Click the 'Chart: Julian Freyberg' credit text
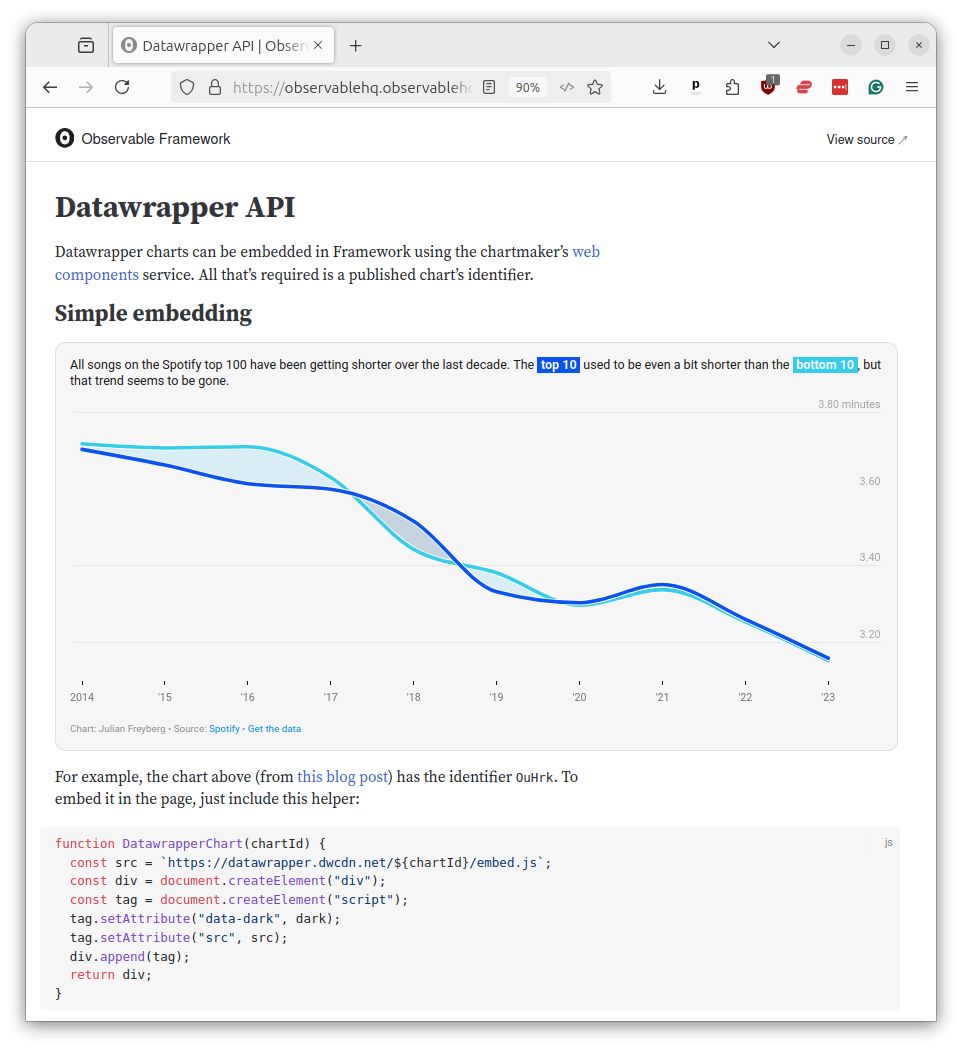This screenshot has width=962, height=1050. click(118, 729)
